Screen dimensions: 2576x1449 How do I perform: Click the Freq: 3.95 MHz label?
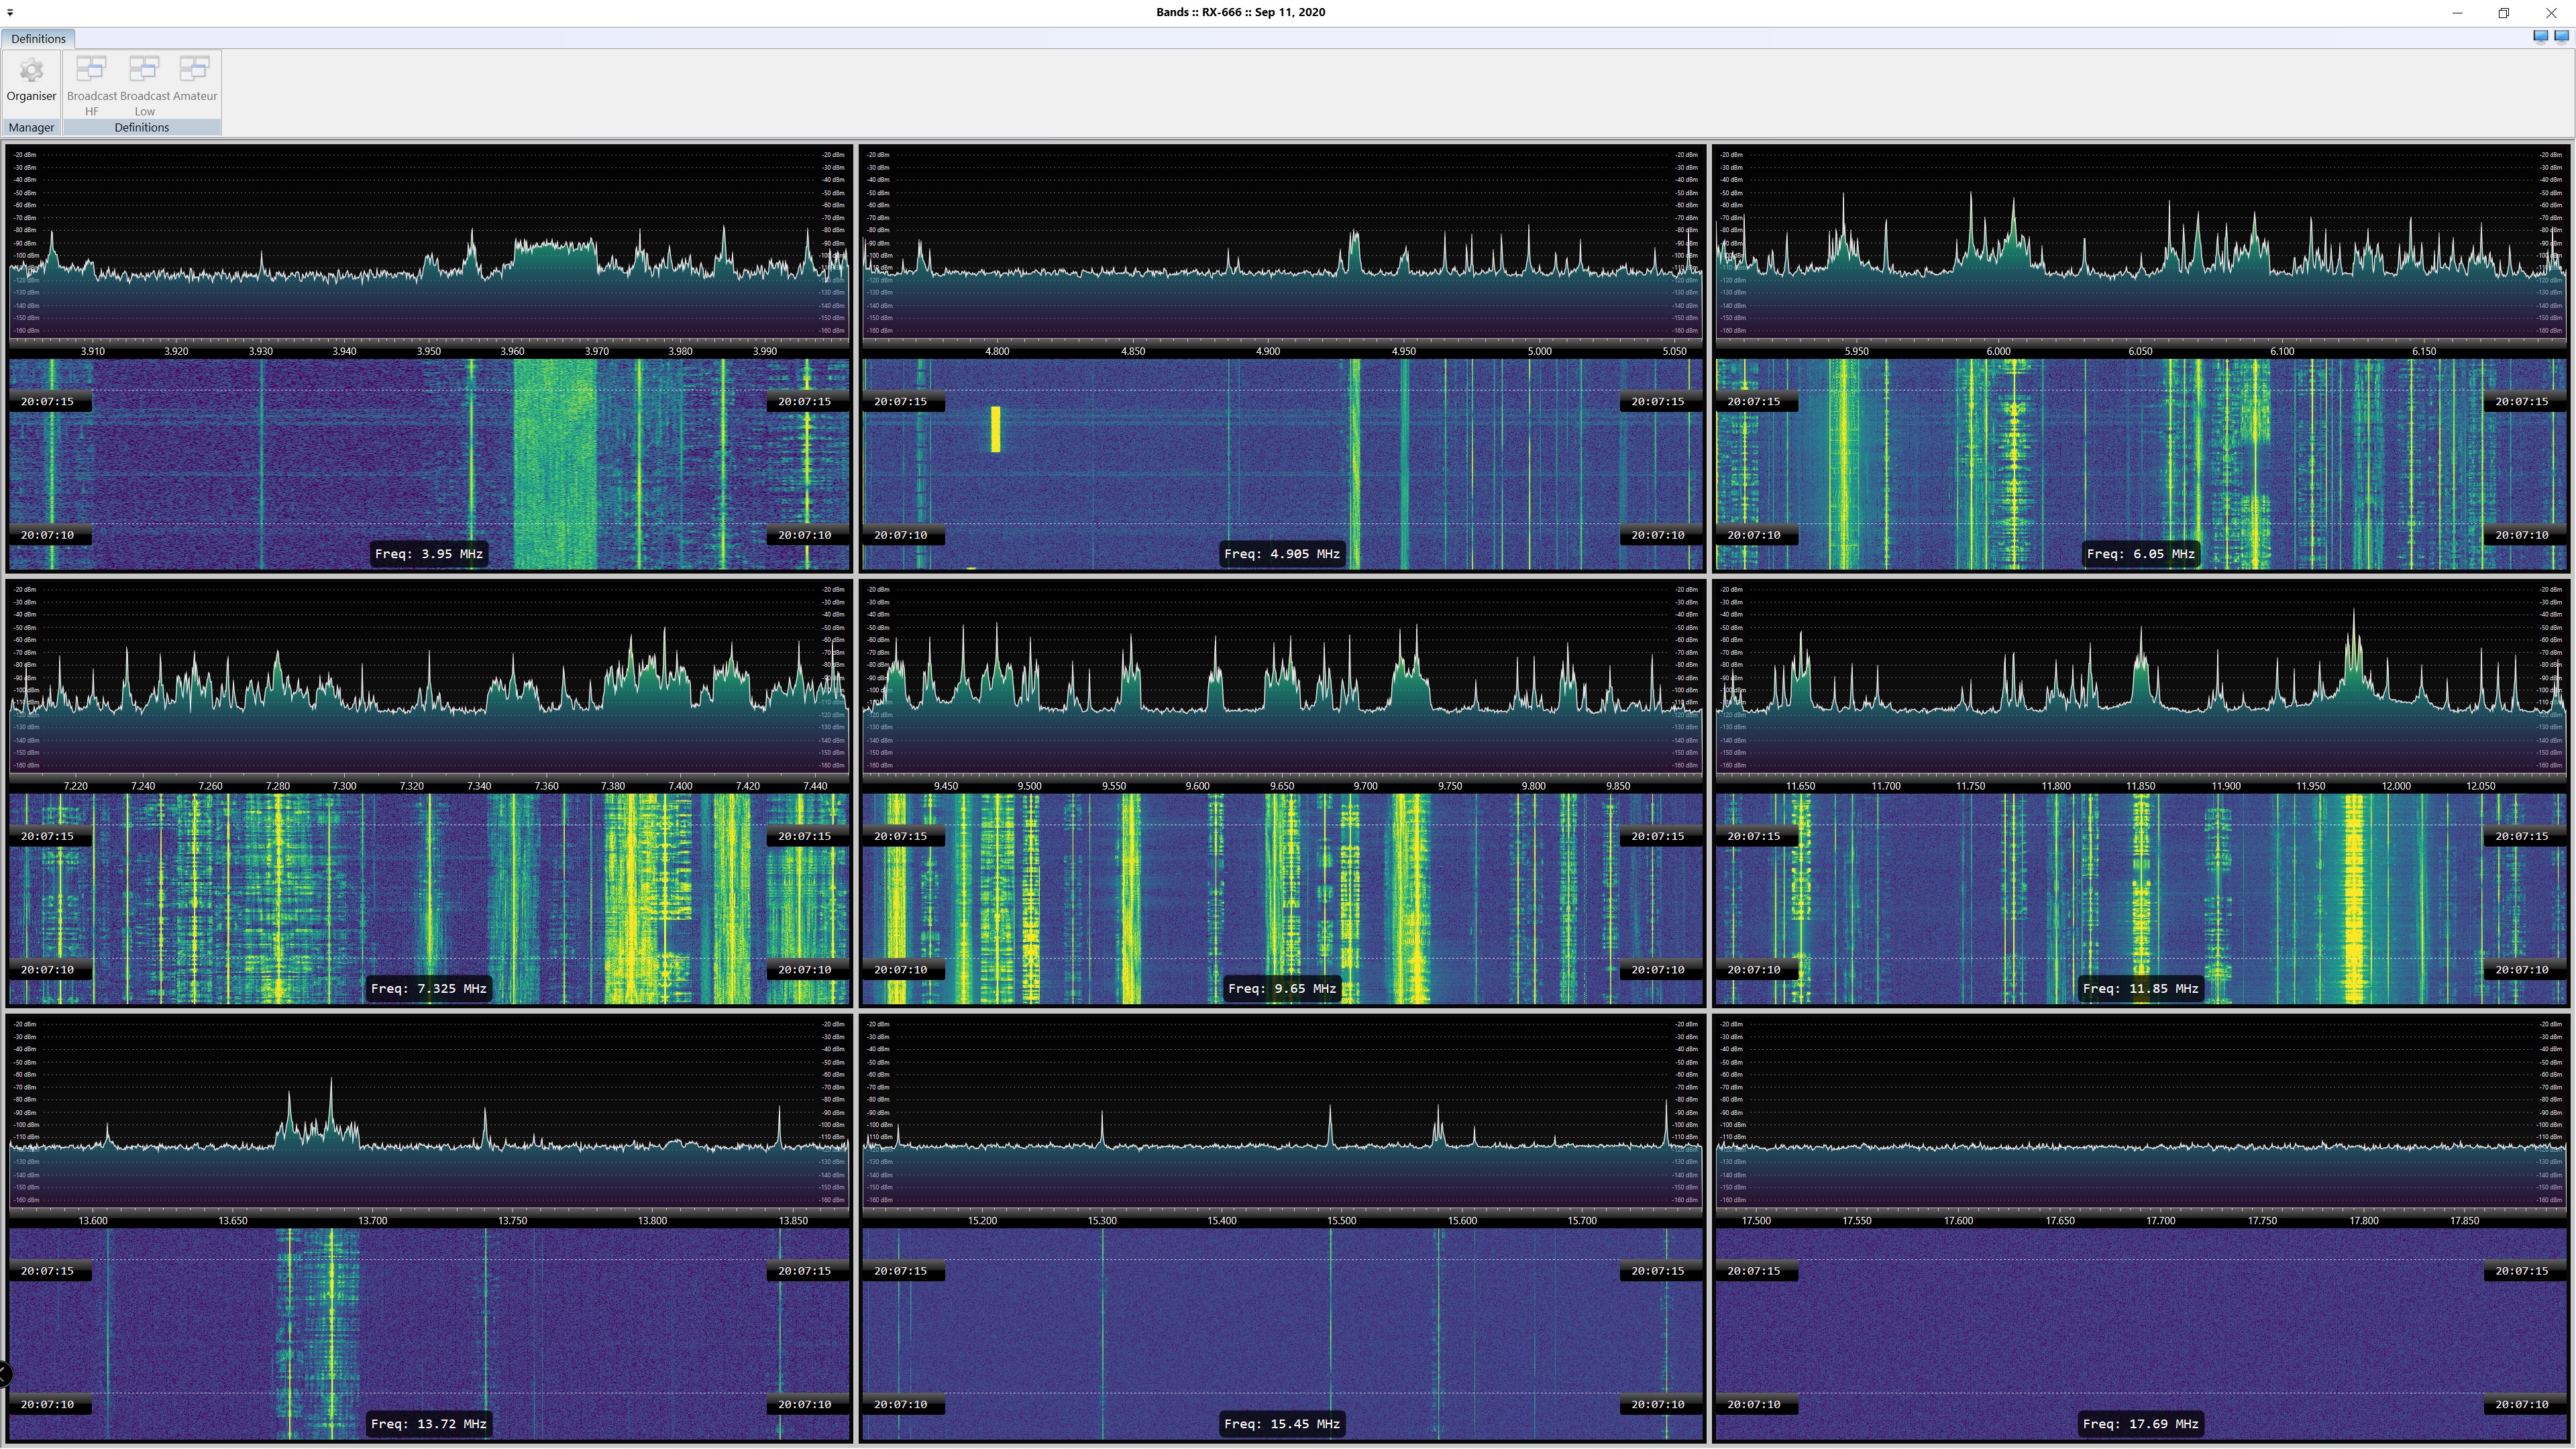(428, 554)
